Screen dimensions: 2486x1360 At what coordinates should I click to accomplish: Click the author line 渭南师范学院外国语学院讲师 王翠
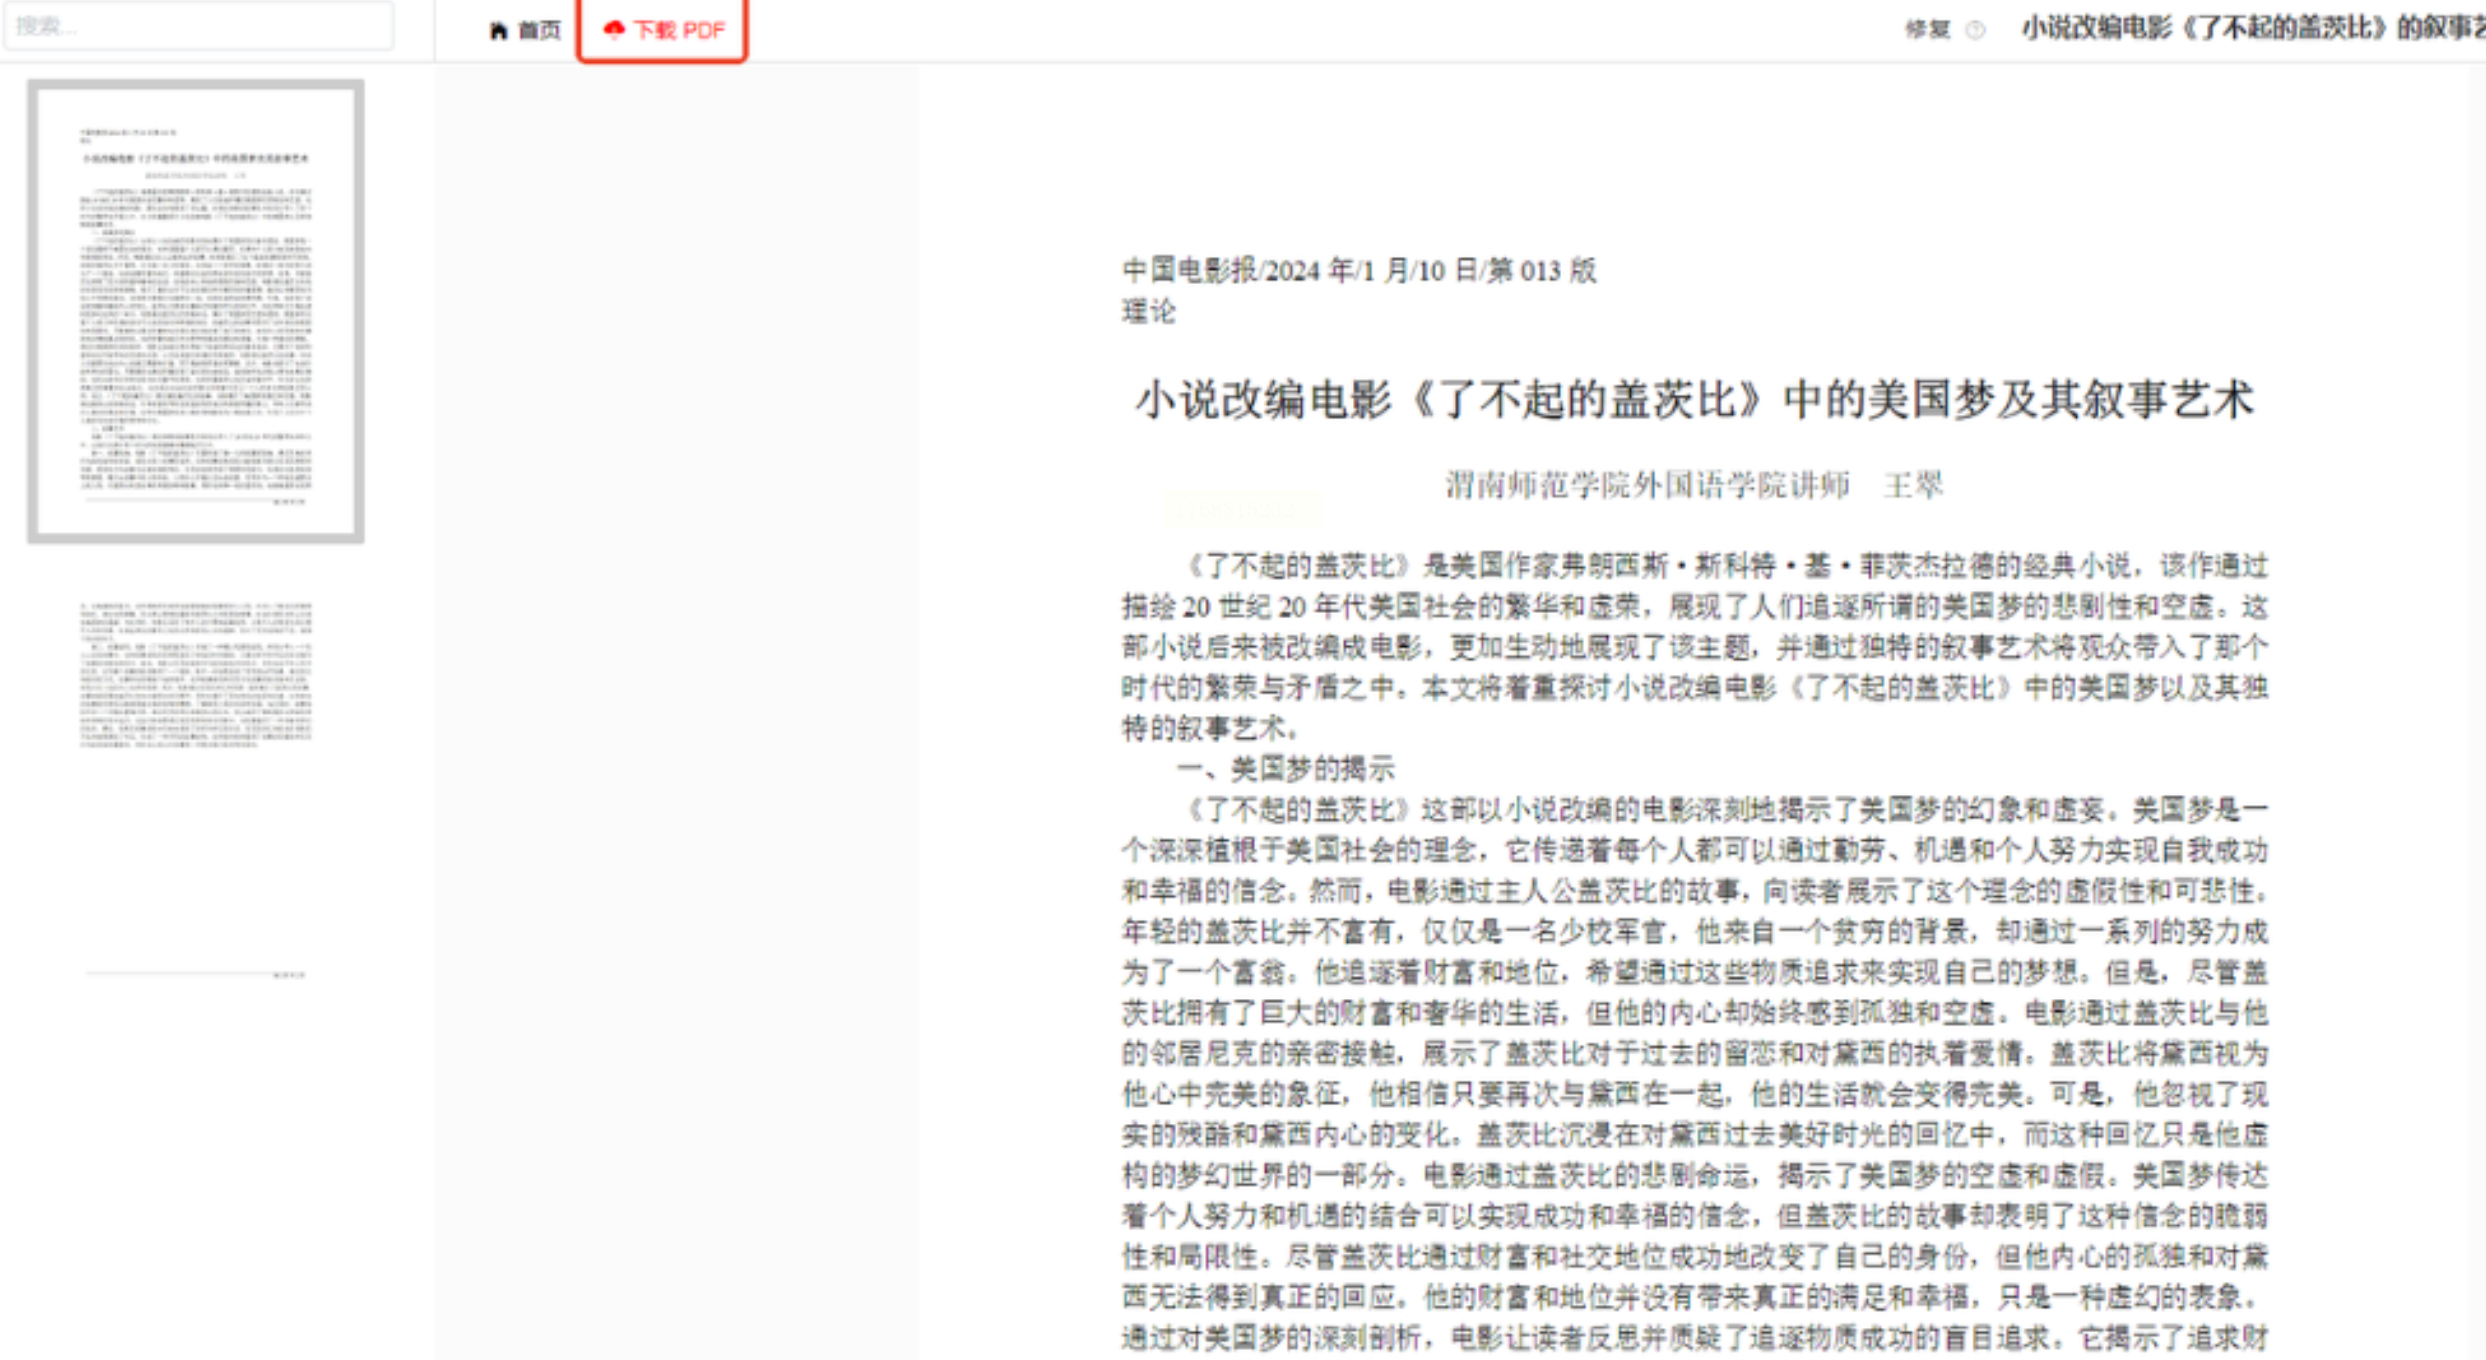1694,485
